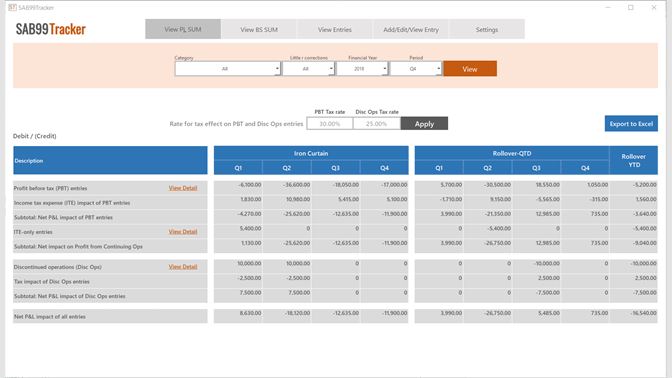The width and height of the screenshot is (672, 378).
Task: Click Net P&L impact of all entries label
Action: click(50, 317)
